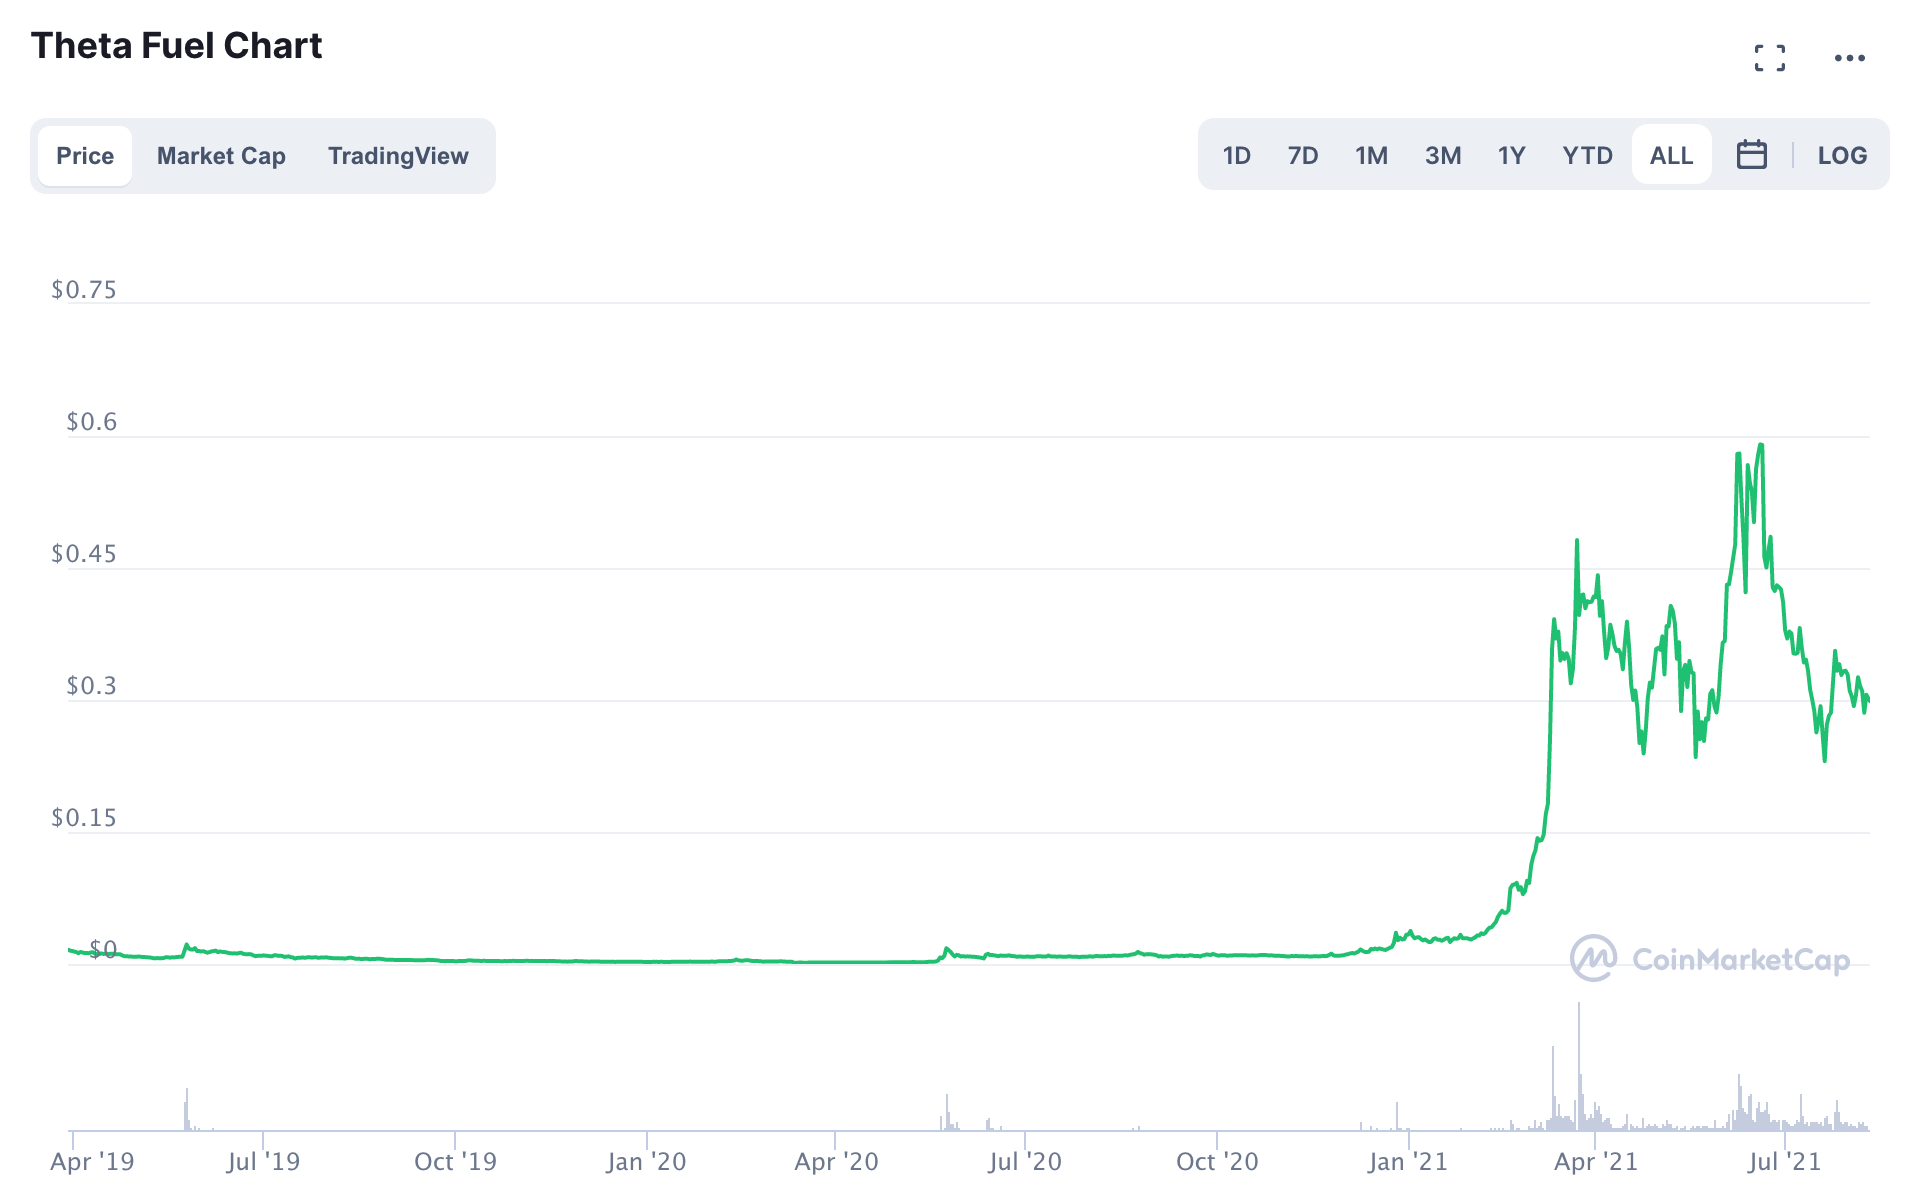This screenshot has width=1912, height=1190.
Task: Click the CoinMarketCap watermark logo
Action: pos(1709,959)
